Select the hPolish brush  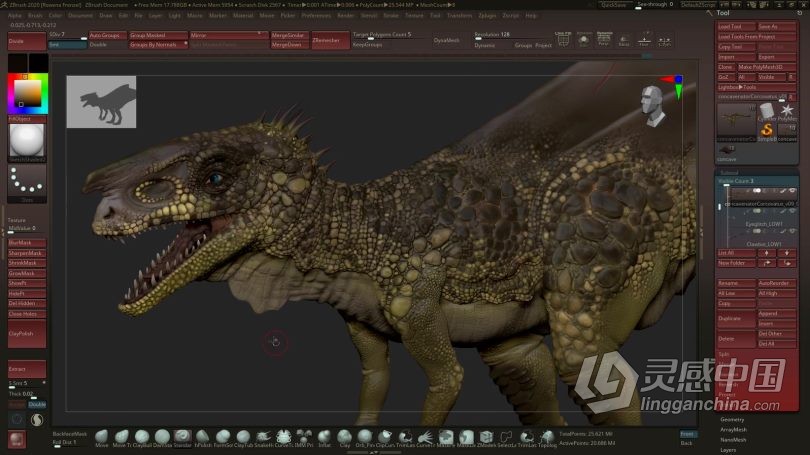click(x=202, y=438)
